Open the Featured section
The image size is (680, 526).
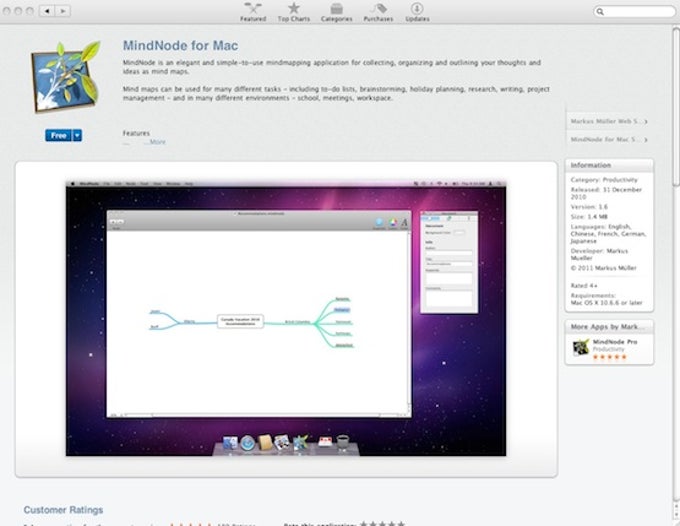253,12
